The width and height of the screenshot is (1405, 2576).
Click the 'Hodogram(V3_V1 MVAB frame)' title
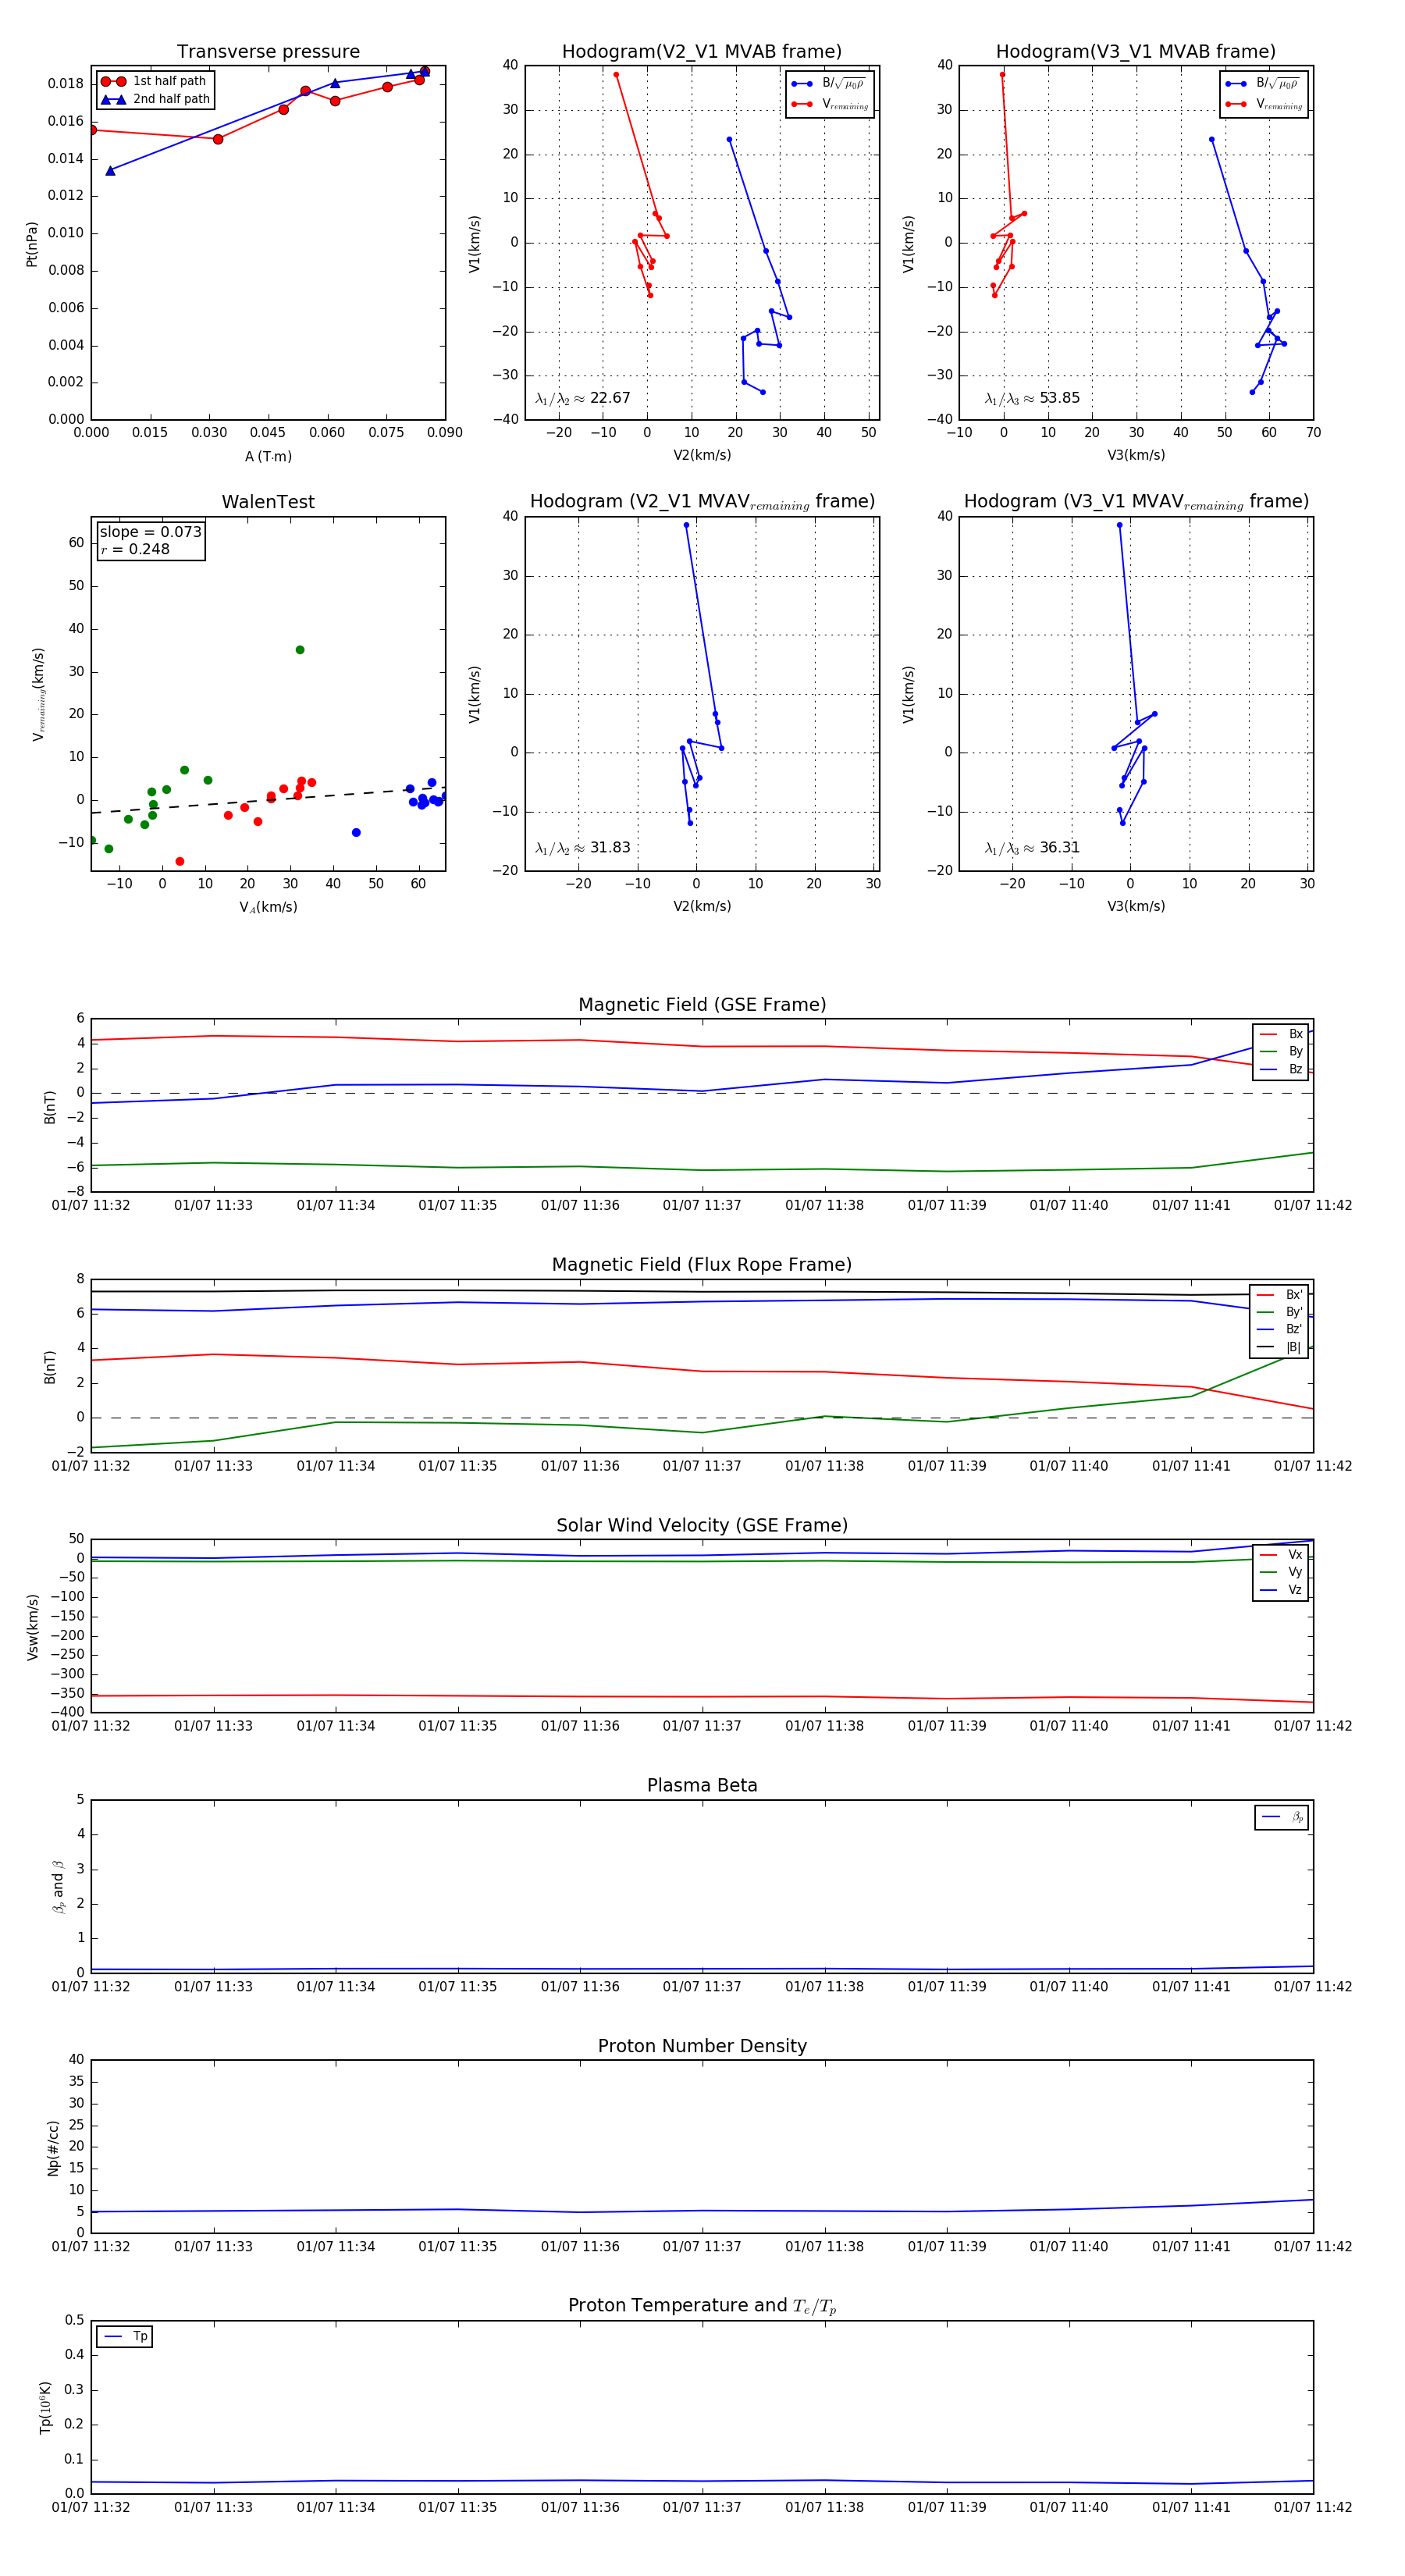[x=1136, y=51]
